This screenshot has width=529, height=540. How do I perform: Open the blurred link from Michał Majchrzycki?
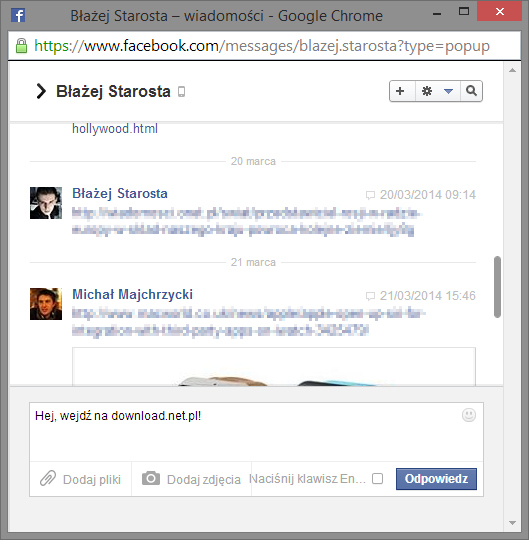249,322
